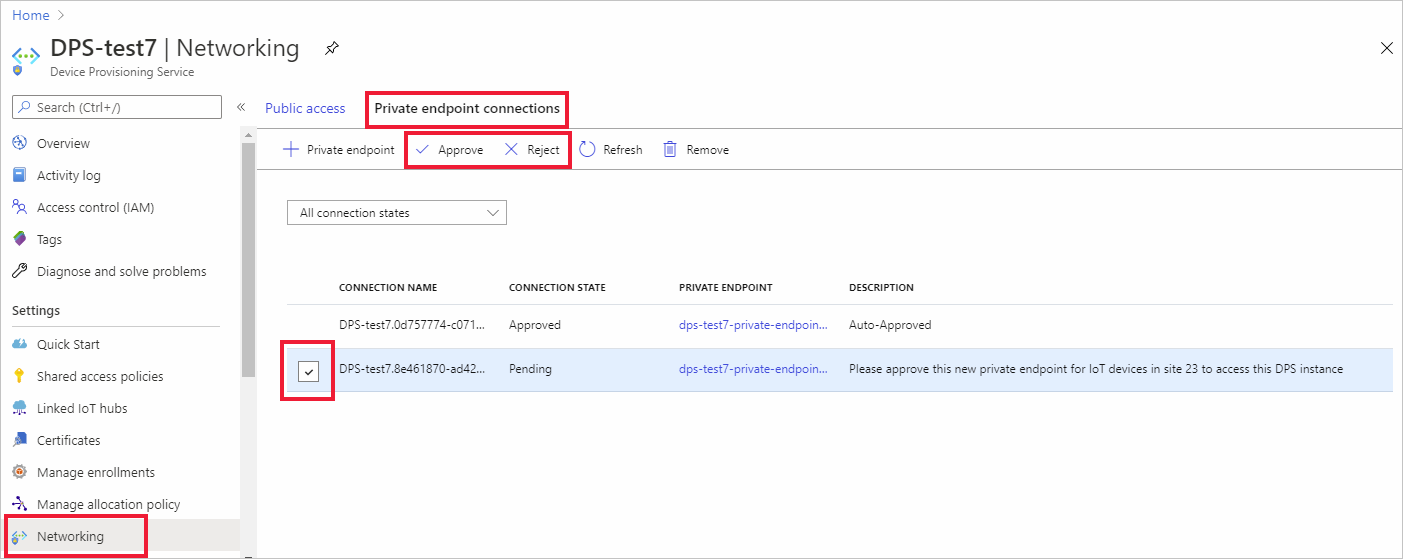The image size is (1403, 559).
Task: Open Shared access policies
Action: [x=100, y=376]
